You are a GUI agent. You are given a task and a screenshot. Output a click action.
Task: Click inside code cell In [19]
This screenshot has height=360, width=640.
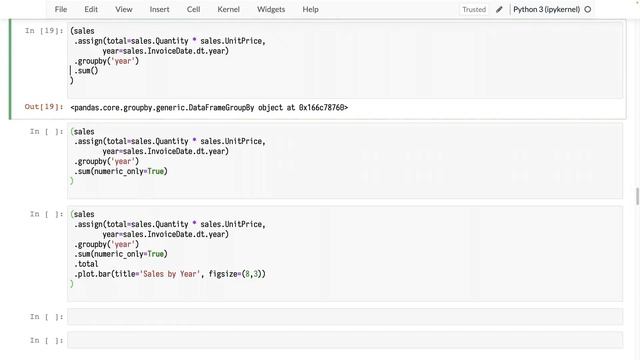click(x=345, y=60)
